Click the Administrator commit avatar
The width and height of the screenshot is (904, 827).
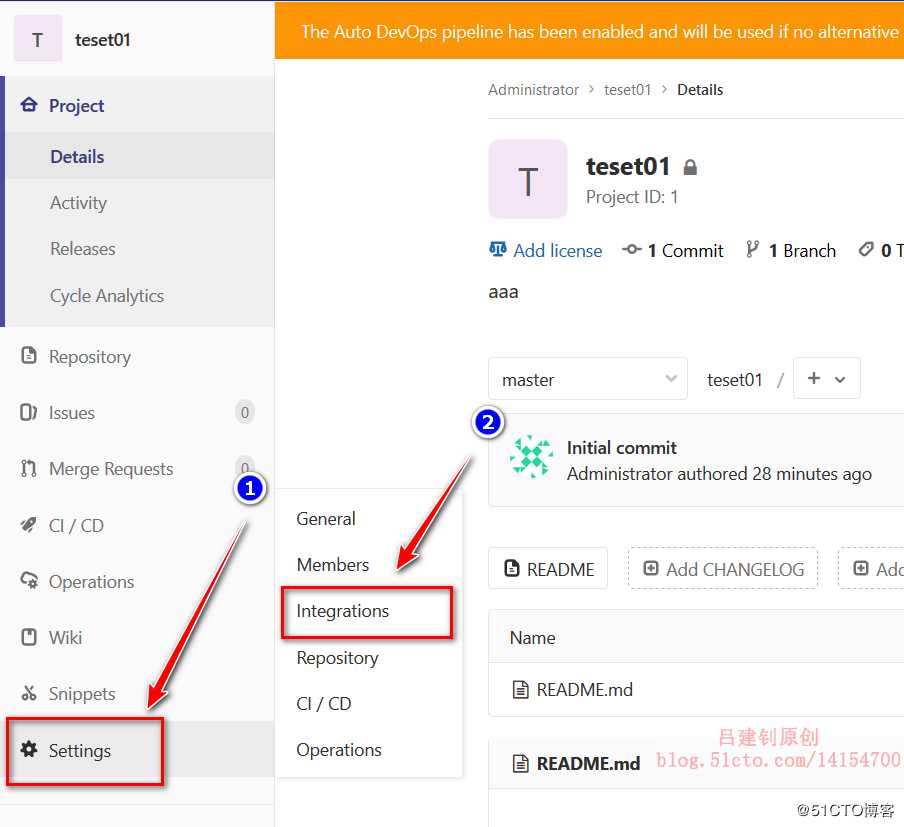tap(531, 457)
